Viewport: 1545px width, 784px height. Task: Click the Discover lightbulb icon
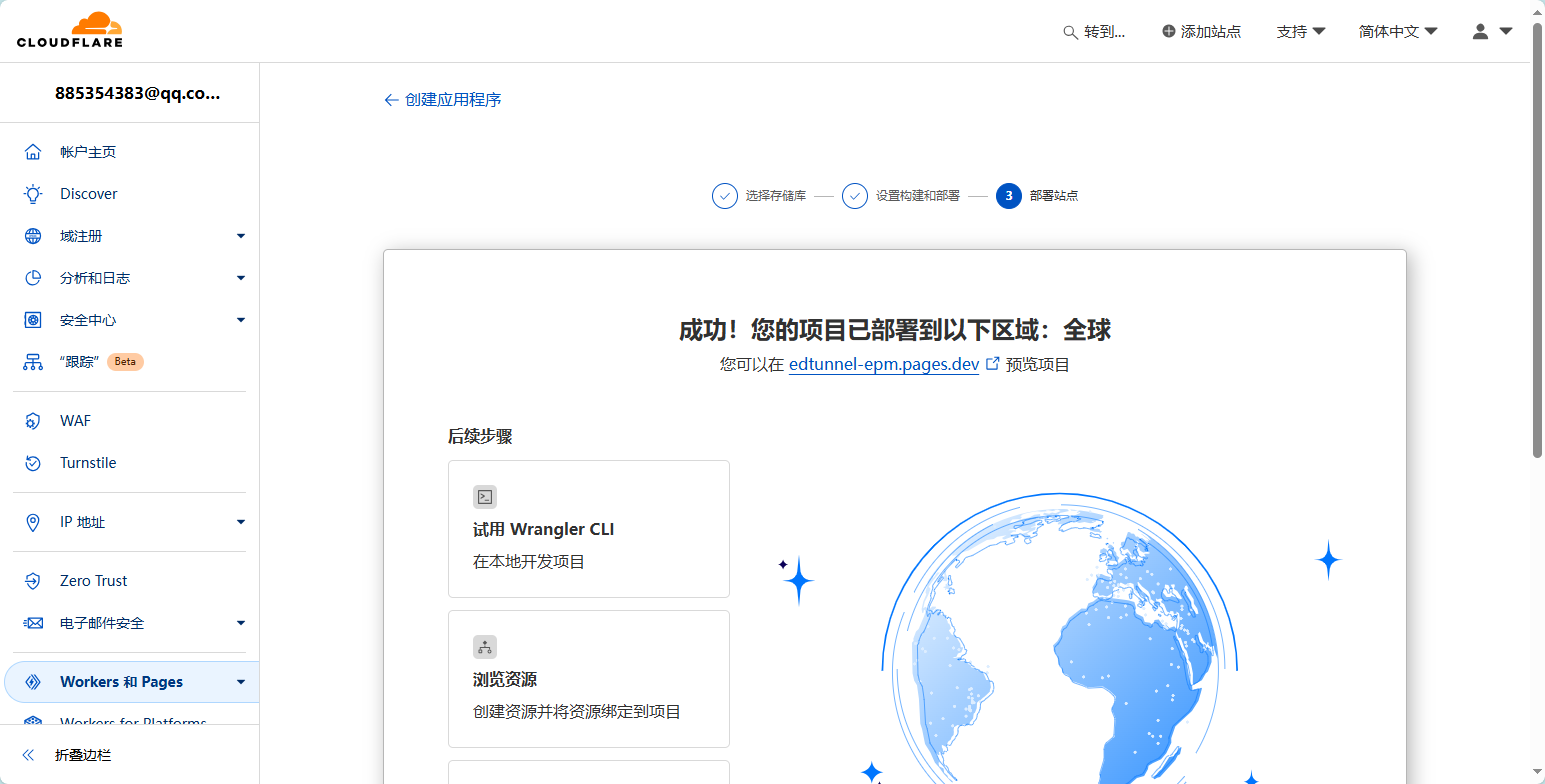pos(33,194)
